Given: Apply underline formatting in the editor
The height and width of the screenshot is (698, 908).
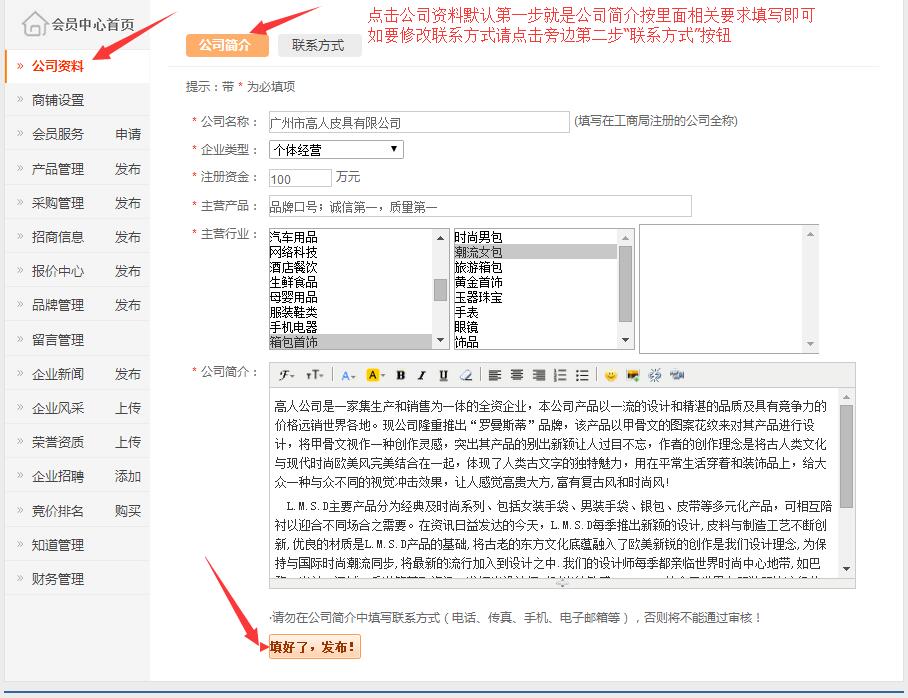Looking at the screenshot, I should [443, 375].
